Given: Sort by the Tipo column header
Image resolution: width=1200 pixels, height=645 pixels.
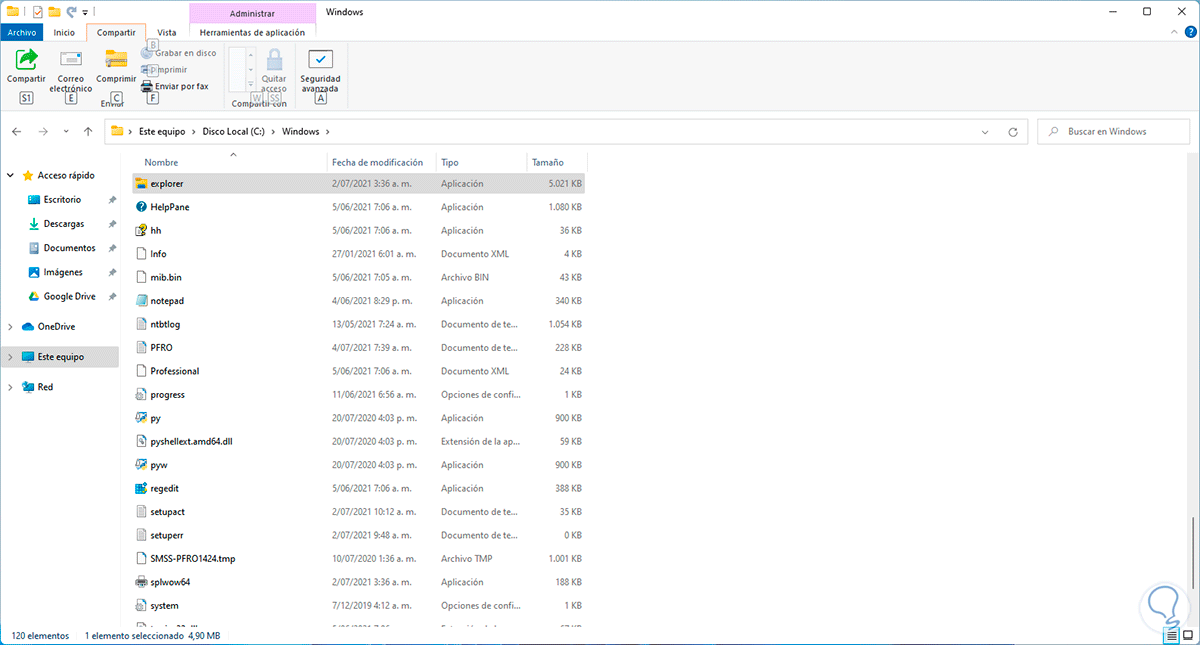Looking at the screenshot, I should [x=482, y=162].
